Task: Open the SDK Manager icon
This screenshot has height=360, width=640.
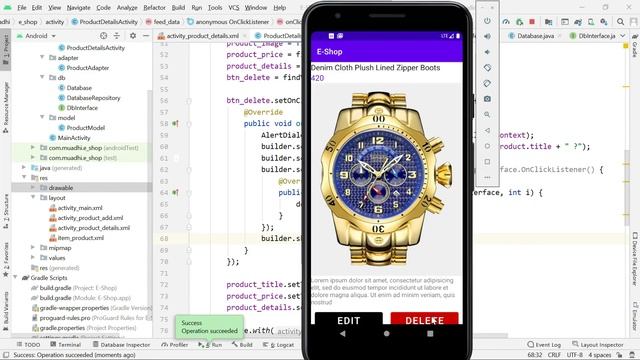Action: [604, 22]
